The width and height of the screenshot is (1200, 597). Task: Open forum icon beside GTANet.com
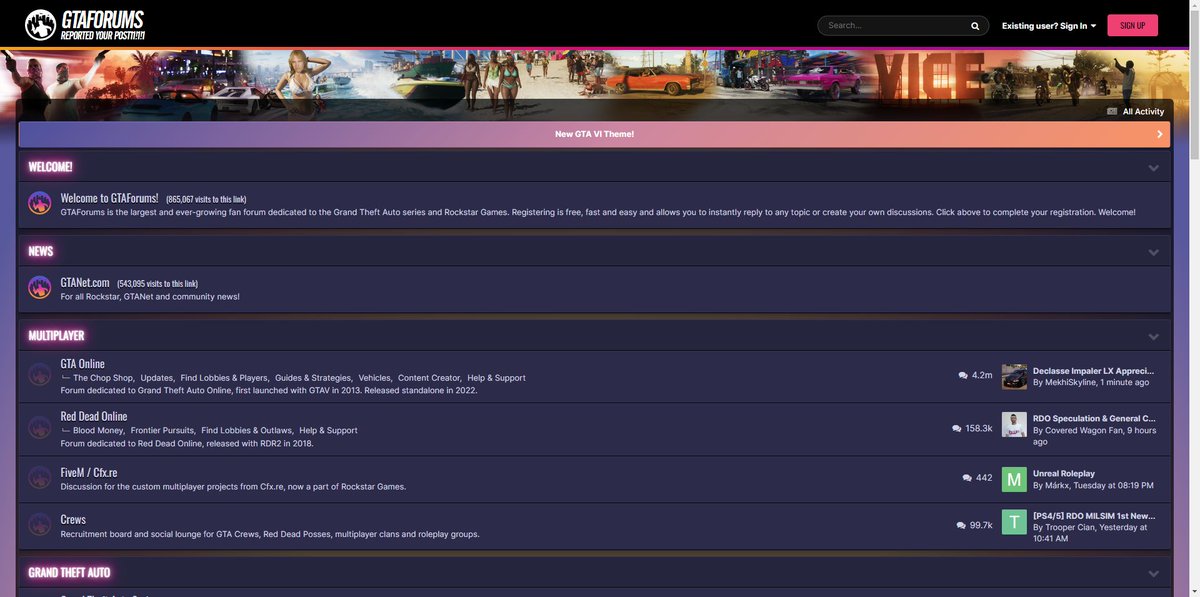[39, 288]
